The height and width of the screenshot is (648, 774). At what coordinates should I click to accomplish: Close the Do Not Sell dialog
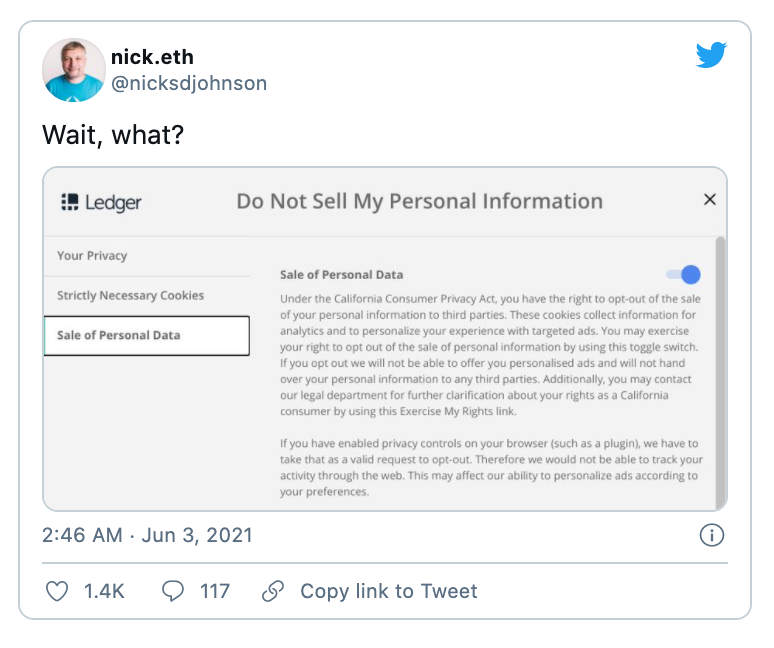tap(710, 200)
